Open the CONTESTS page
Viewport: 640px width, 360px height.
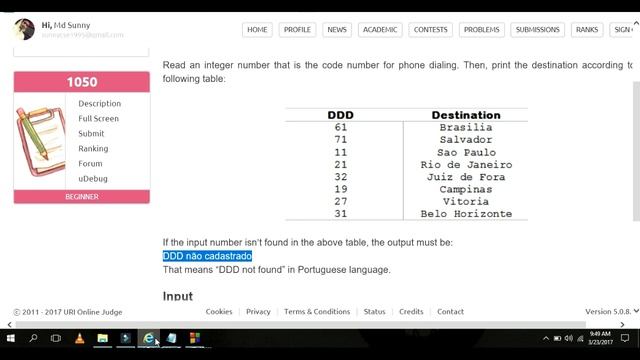click(x=431, y=30)
